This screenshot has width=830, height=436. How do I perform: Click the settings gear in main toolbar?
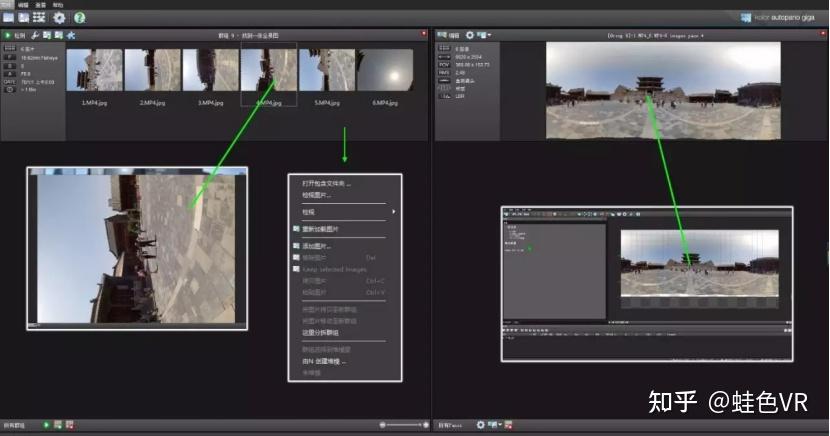click(x=59, y=18)
